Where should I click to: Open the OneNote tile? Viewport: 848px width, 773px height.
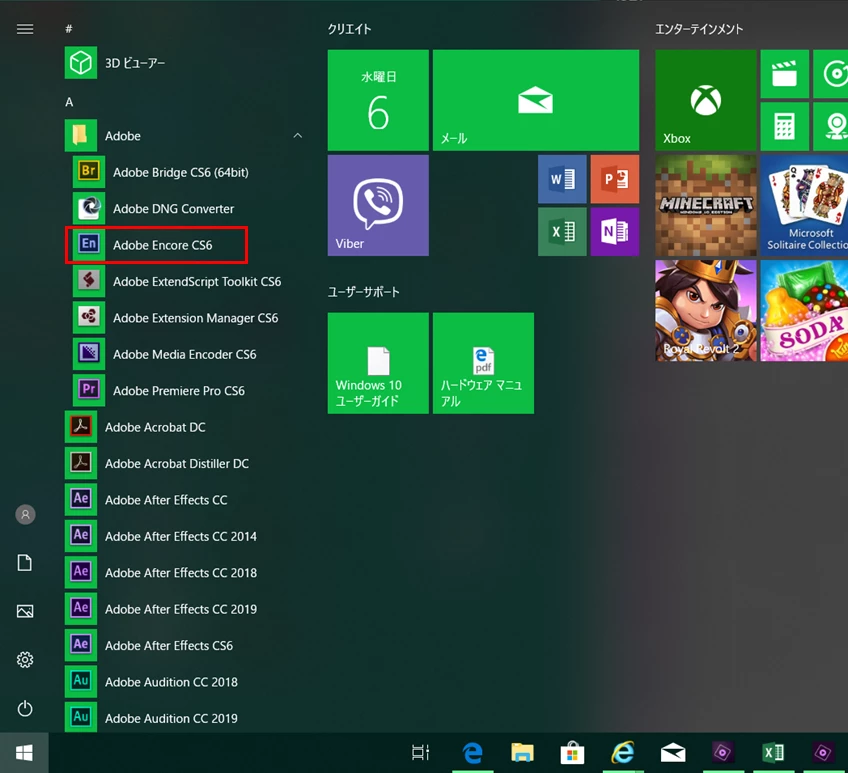pos(615,232)
